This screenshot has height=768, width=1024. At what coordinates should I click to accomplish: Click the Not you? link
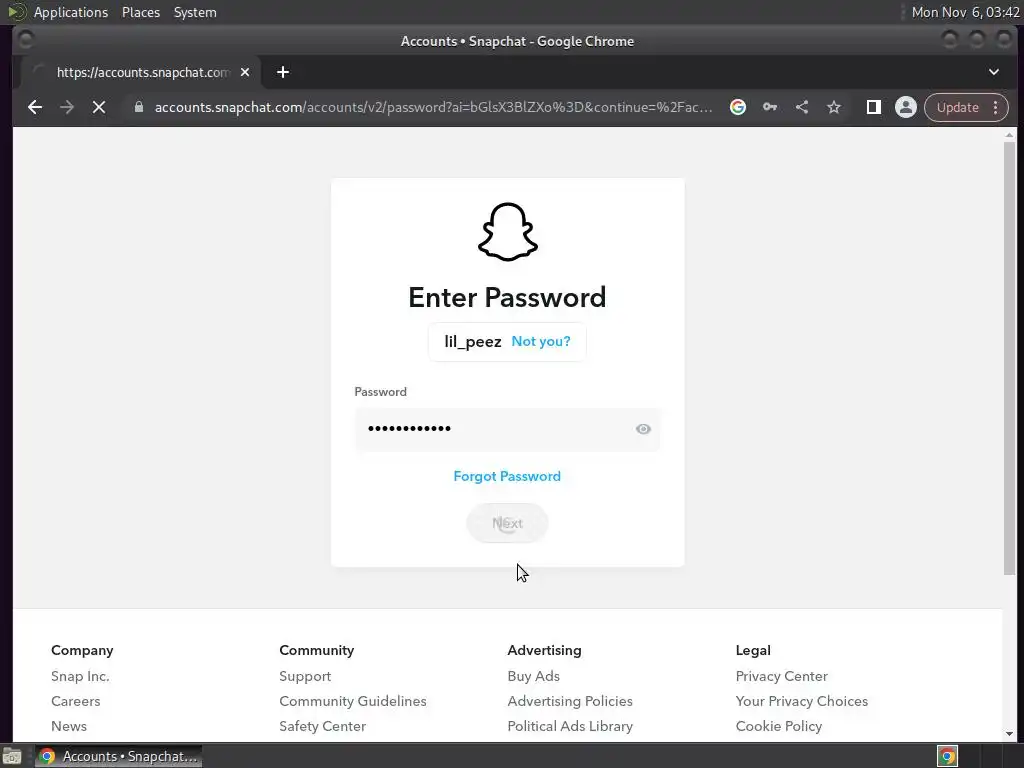click(541, 342)
